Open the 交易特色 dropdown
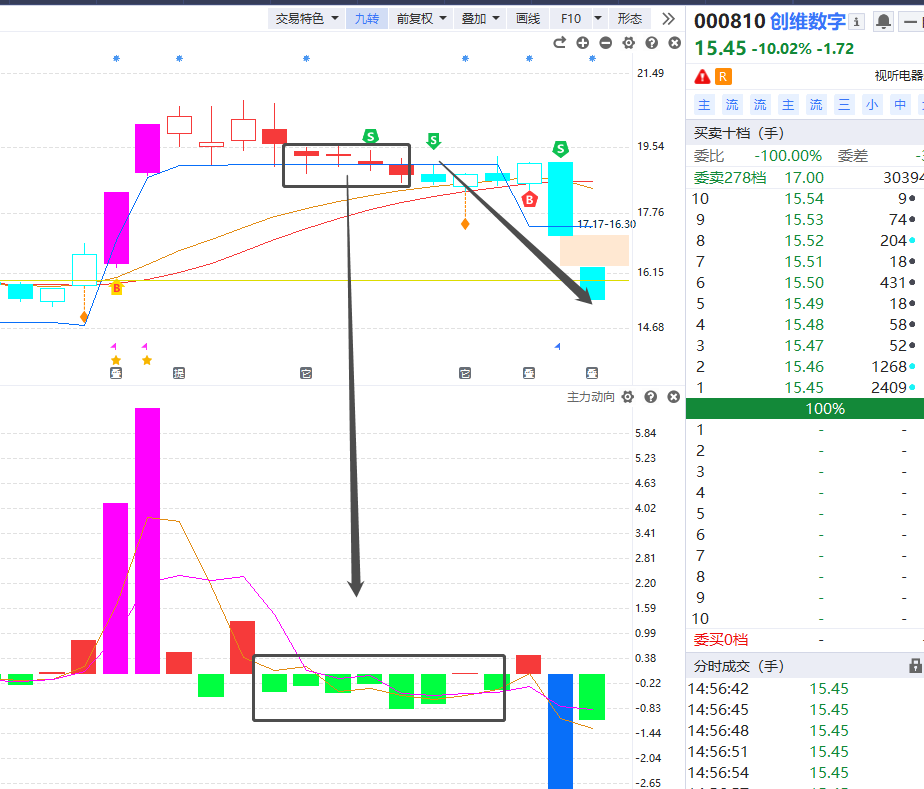This screenshot has width=924, height=789. click(x=307, y=18)
